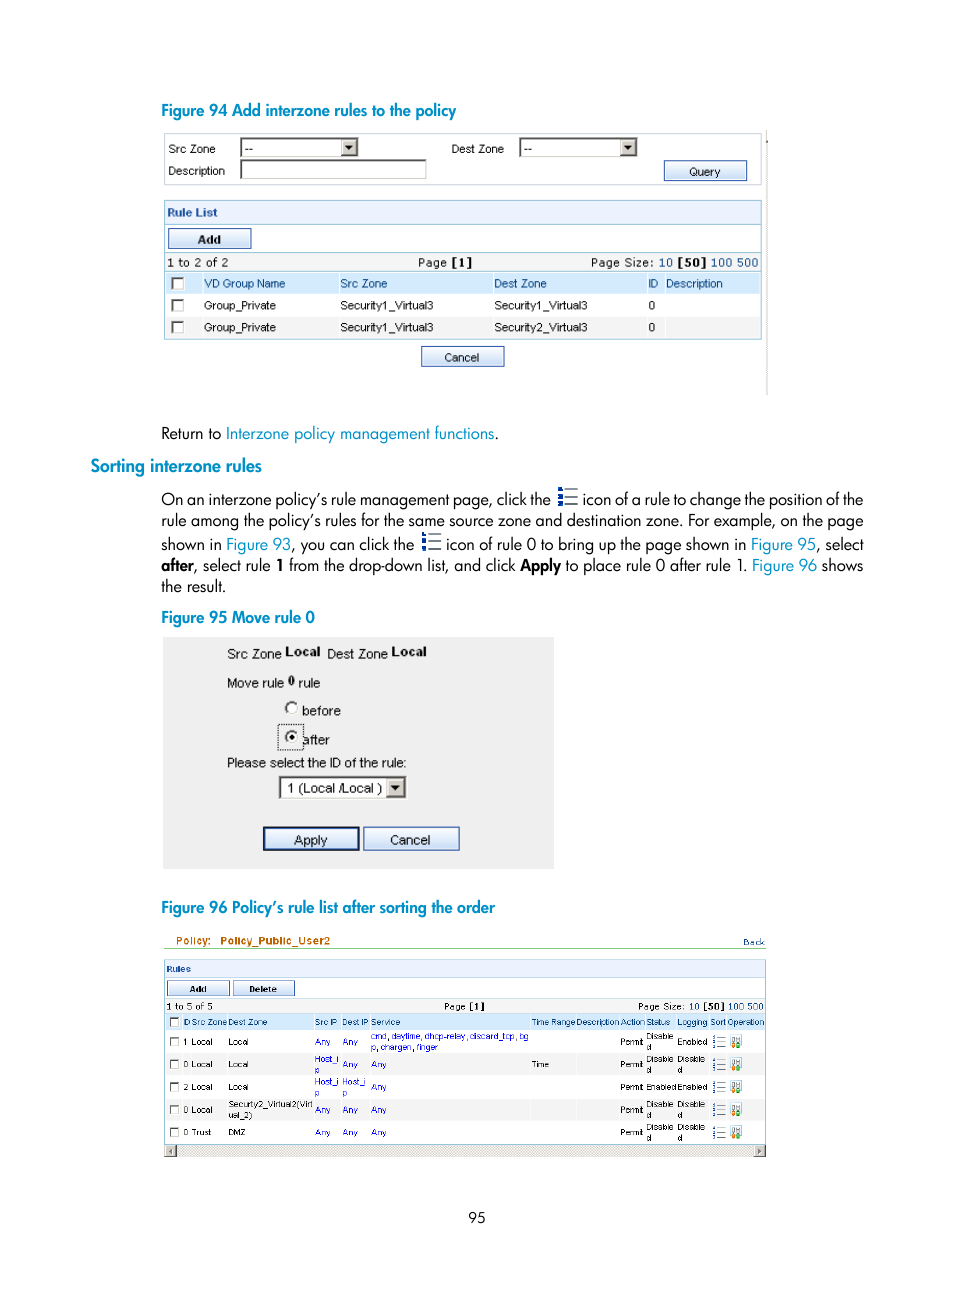Follow the 'Figure 93' link
The height and width of the screenshot is (1296, 954).
258,545
